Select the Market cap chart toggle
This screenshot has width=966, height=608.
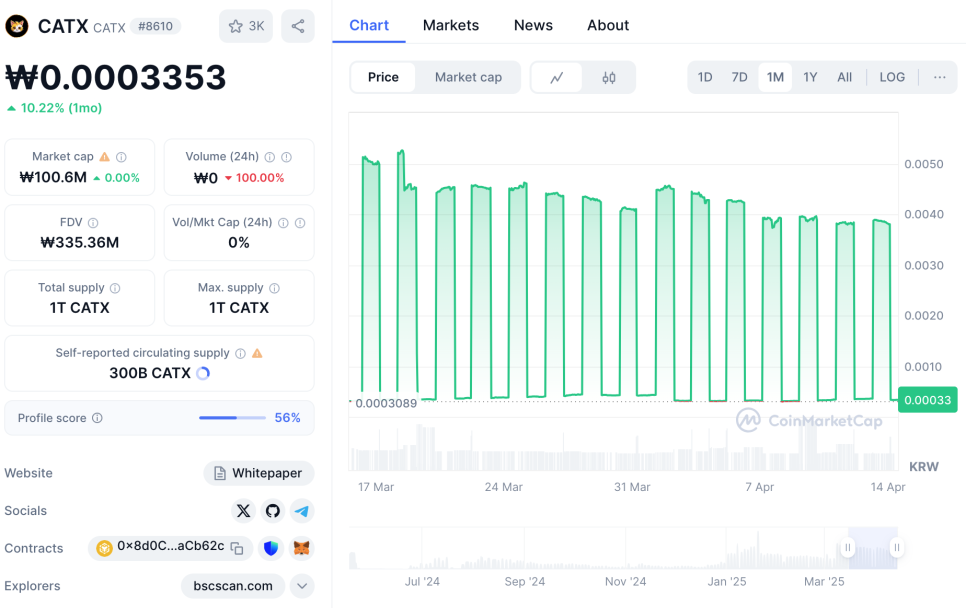(468, 77)
